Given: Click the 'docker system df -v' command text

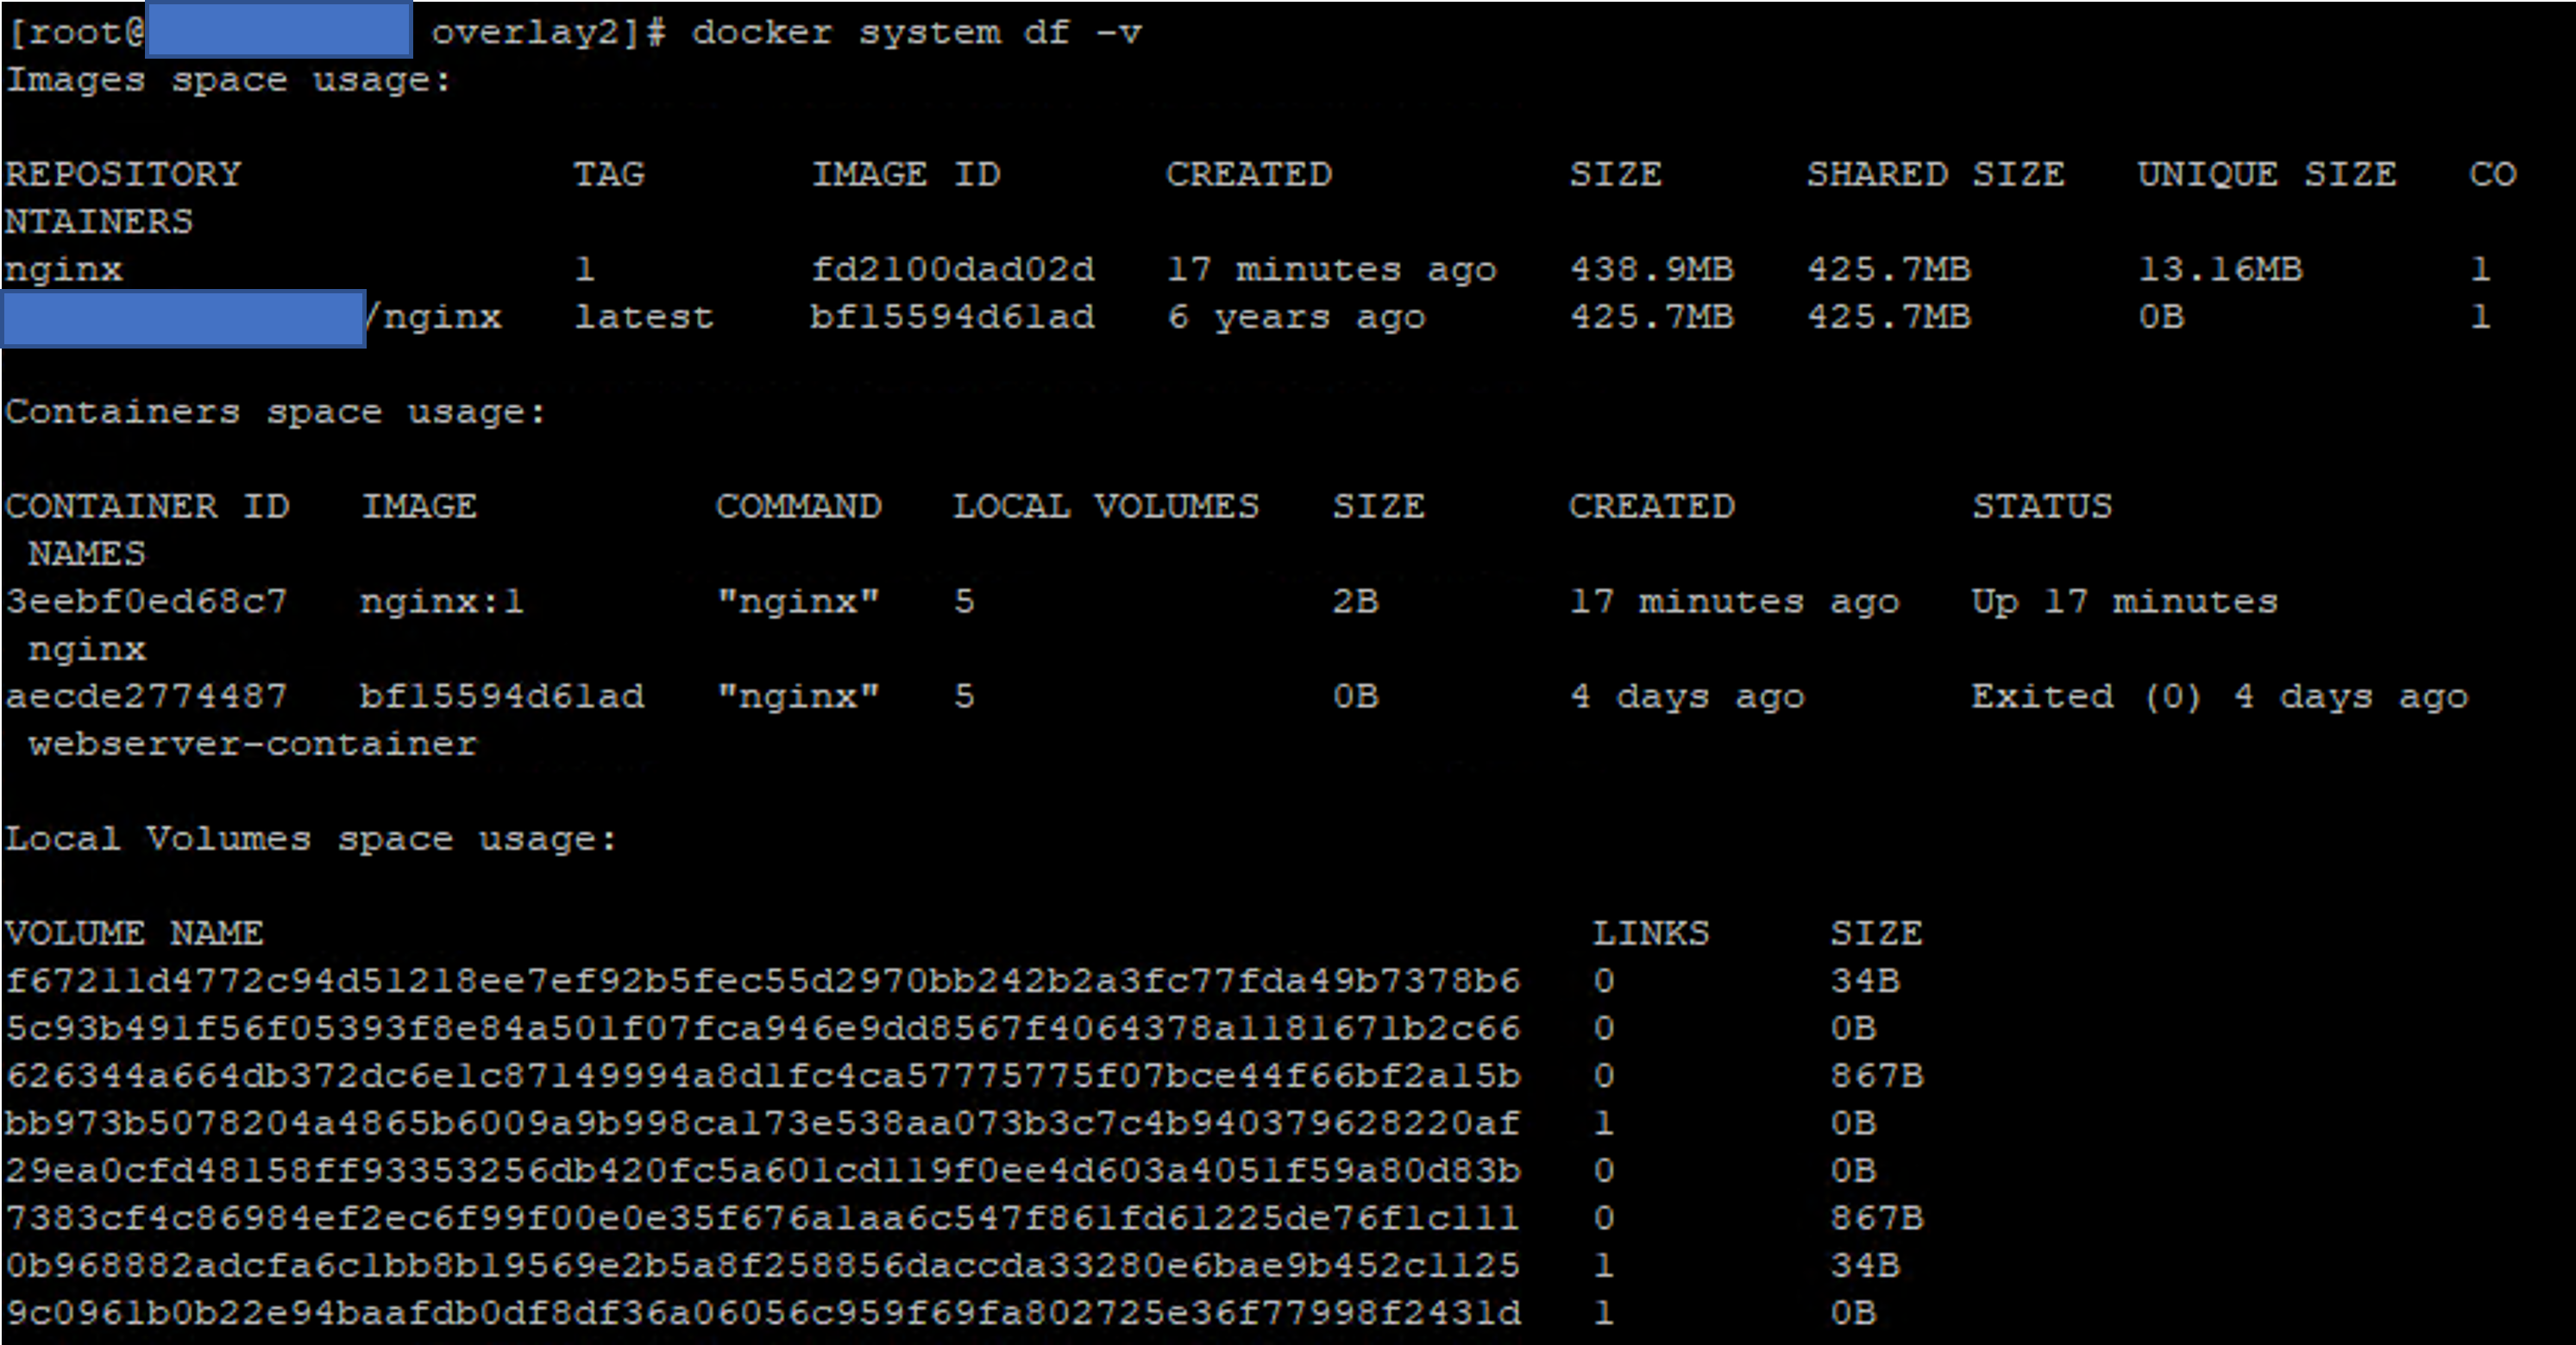Looking at the screenshot, I should [915, 32].
